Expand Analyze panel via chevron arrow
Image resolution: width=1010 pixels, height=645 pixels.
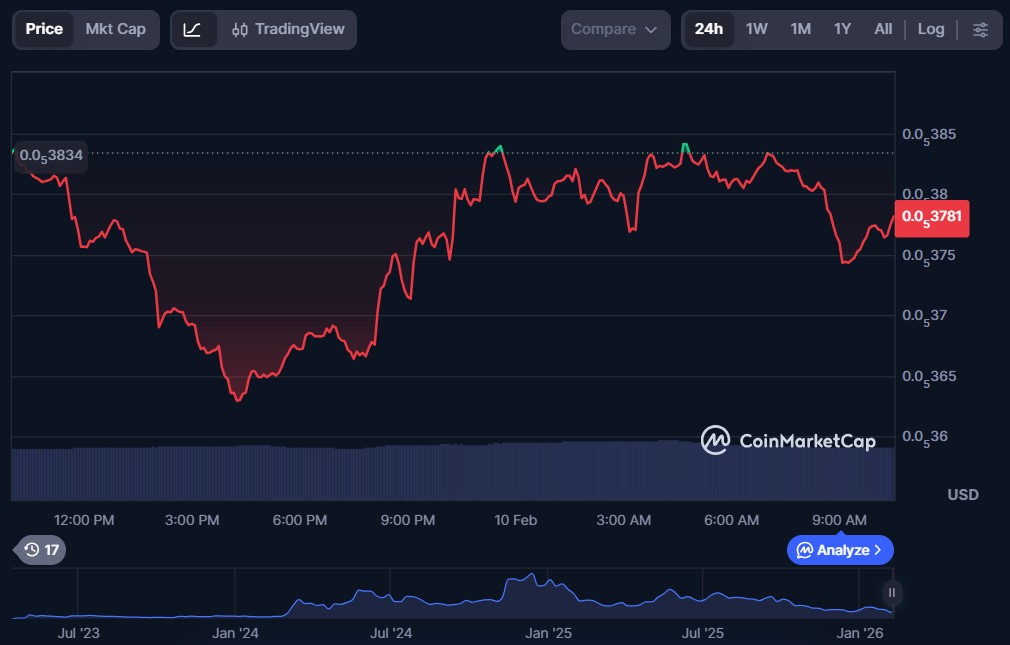(x=878, y=550)
